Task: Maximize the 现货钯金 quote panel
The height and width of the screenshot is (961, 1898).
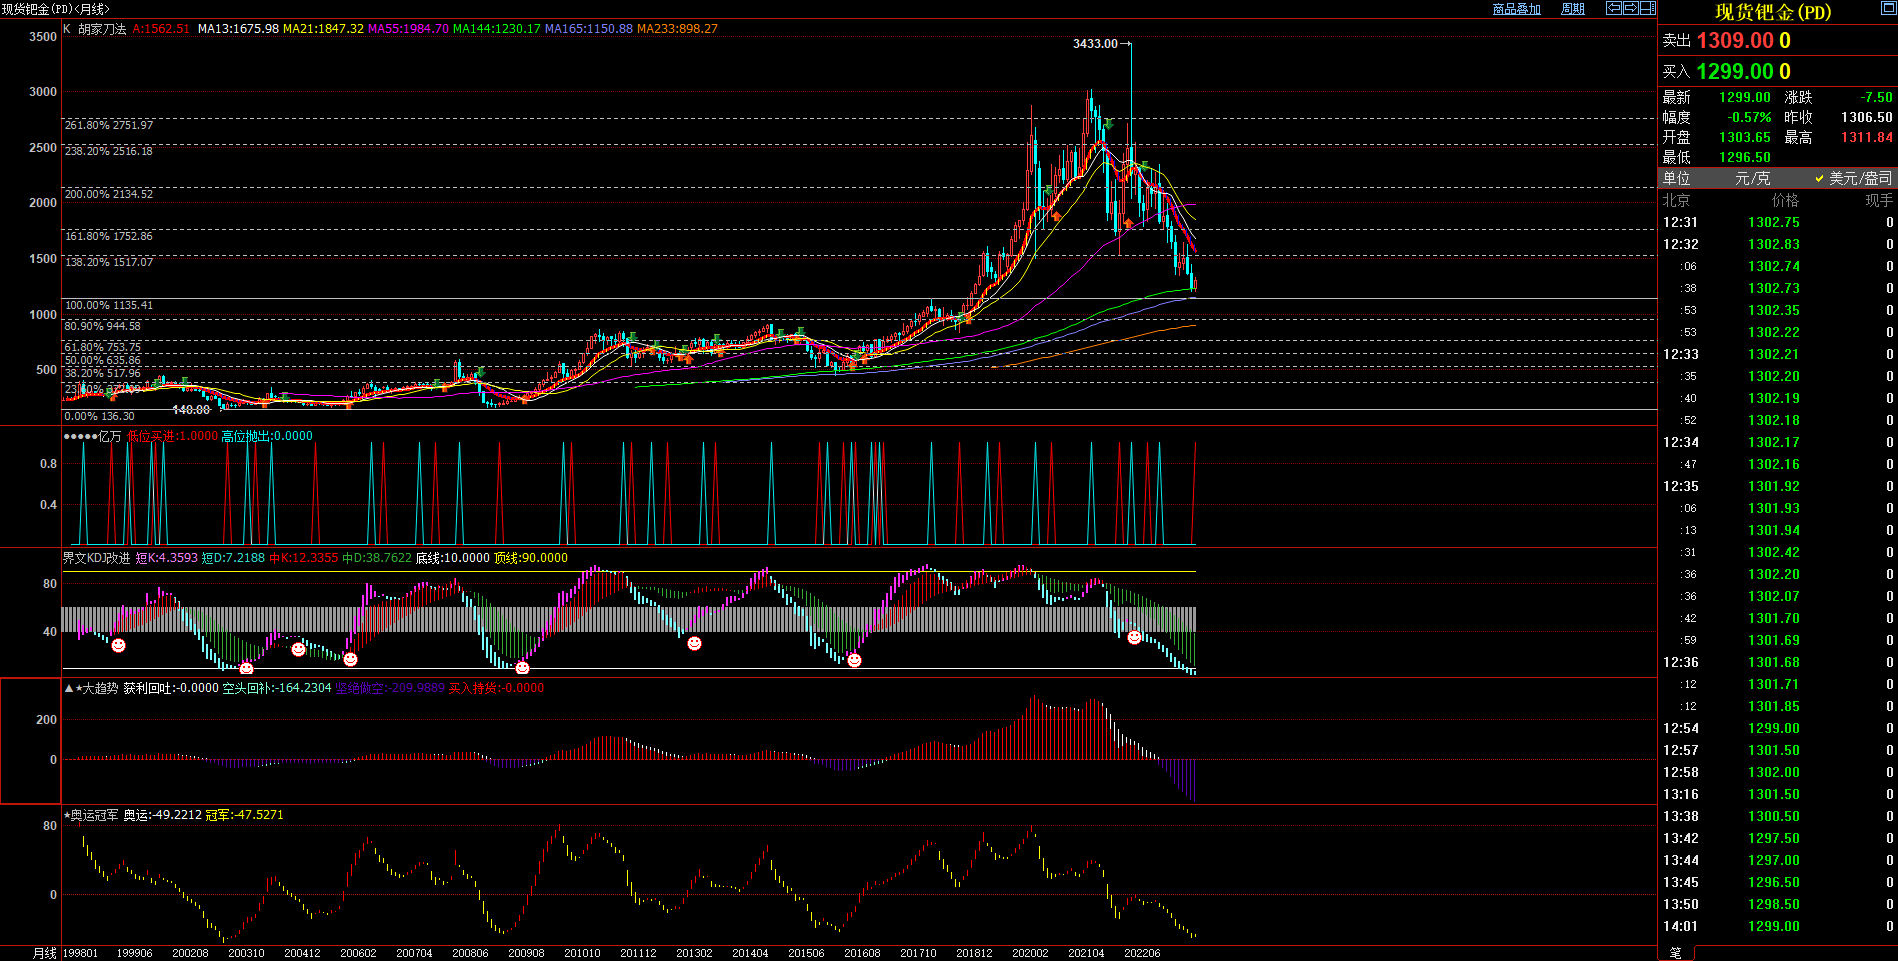Action: coord(1888,9)
